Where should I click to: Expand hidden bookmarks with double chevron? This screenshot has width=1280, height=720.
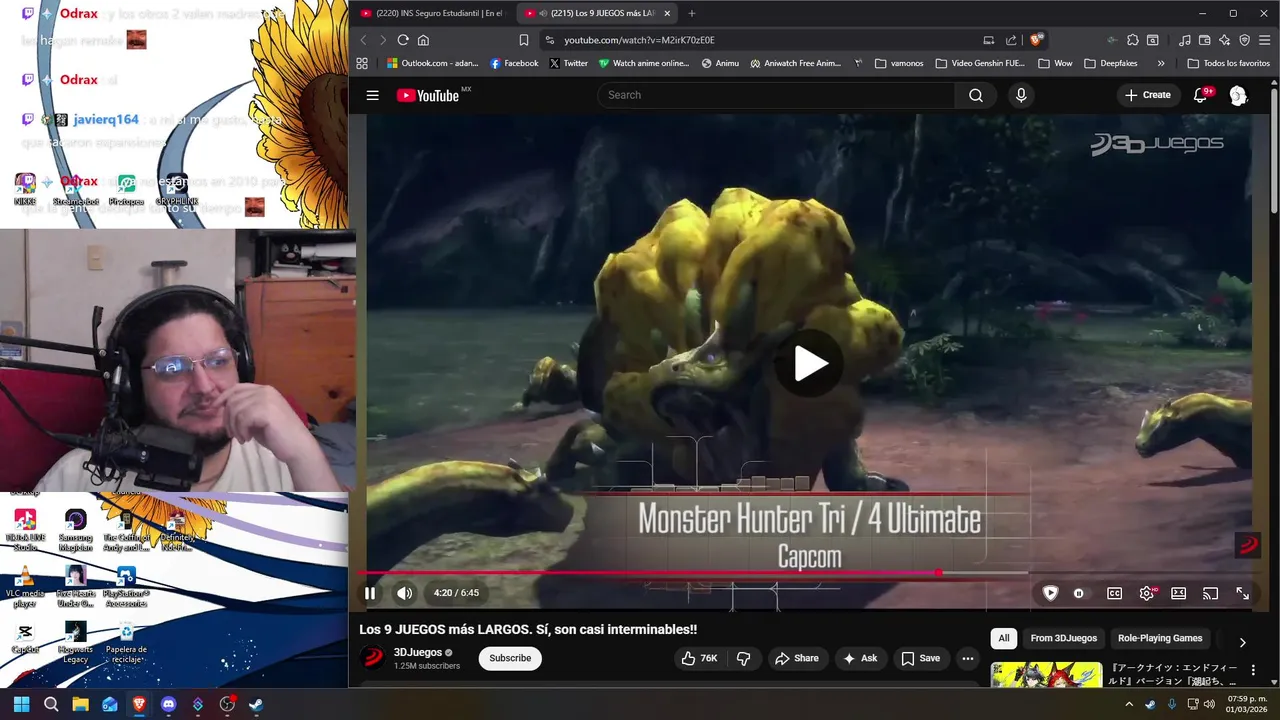(x=1161, y=63)
